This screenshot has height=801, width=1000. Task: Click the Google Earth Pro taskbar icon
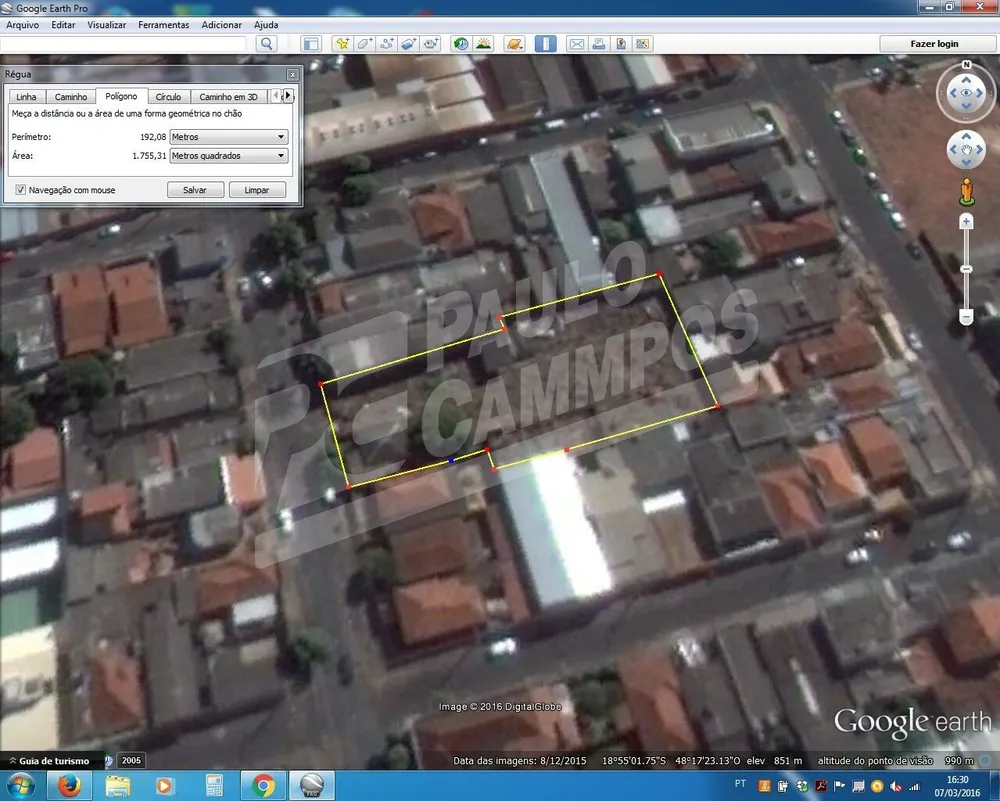[312, 785]
